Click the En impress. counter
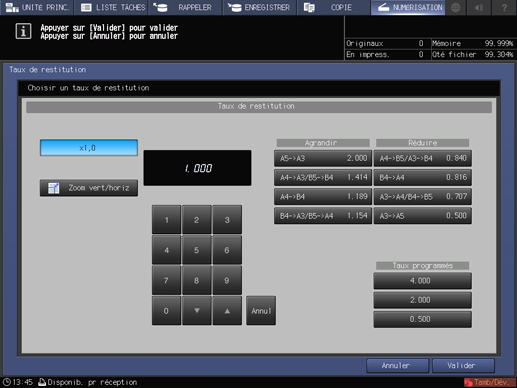Viewport: 517px width, 388px height. coord(385,54)
